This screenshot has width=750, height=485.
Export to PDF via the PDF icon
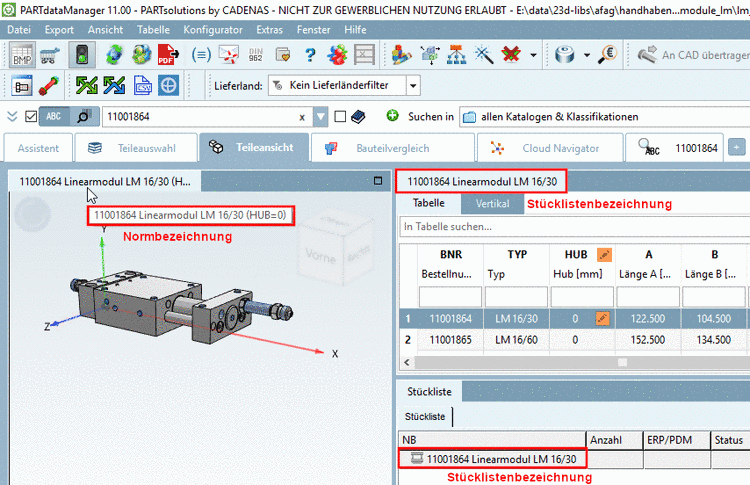[x=168, y=55]
